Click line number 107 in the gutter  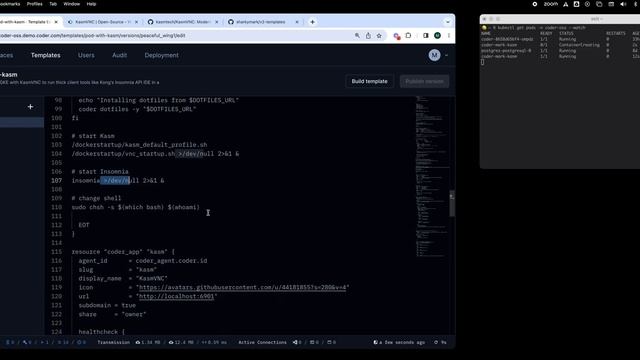57,180
